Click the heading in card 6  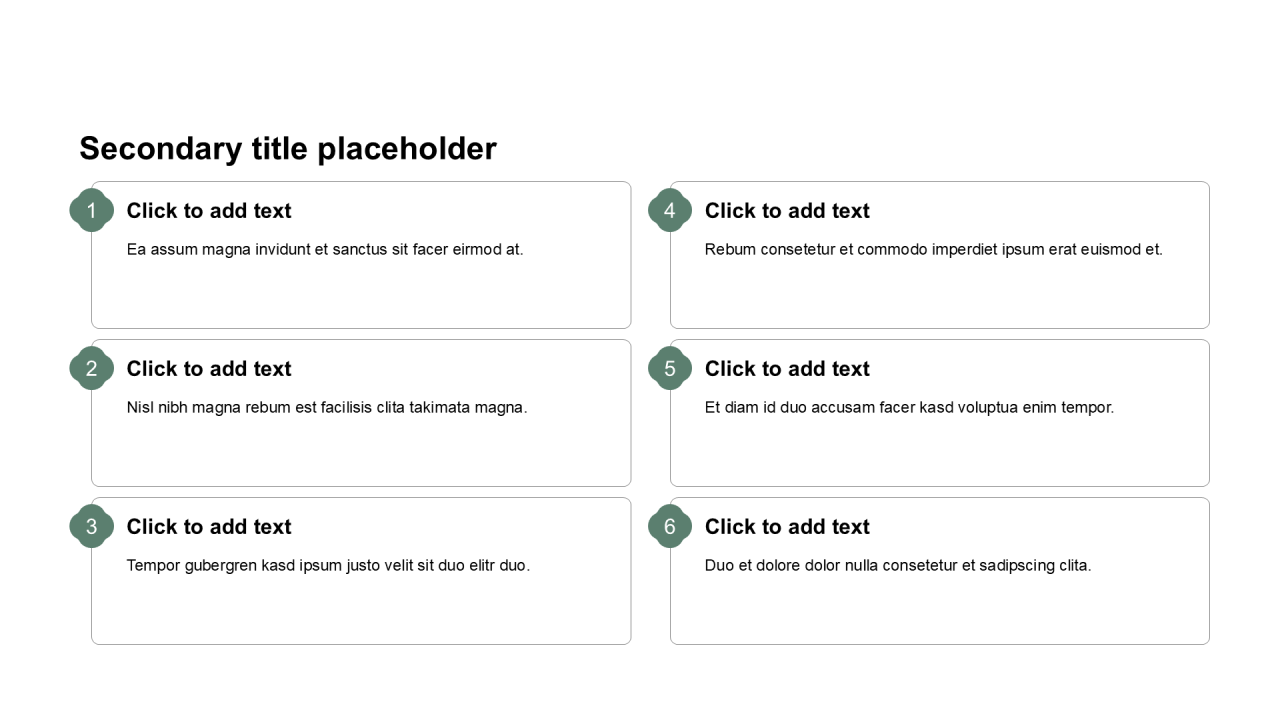click(787, 527)
